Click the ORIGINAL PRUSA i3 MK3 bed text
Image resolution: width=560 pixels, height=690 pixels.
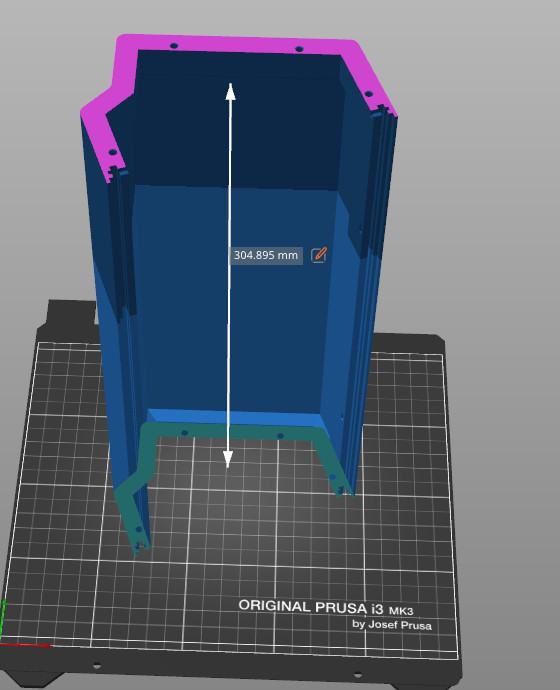click(x=326, y=608)
